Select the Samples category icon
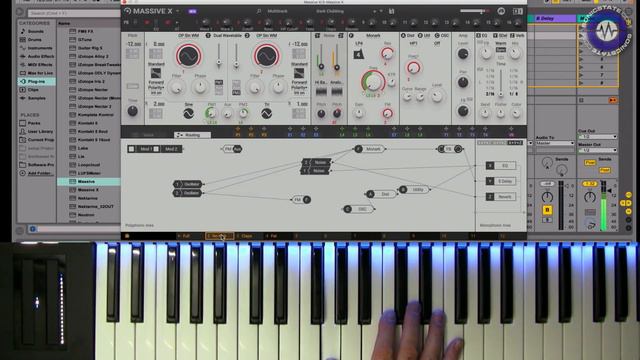 [23, 98]
